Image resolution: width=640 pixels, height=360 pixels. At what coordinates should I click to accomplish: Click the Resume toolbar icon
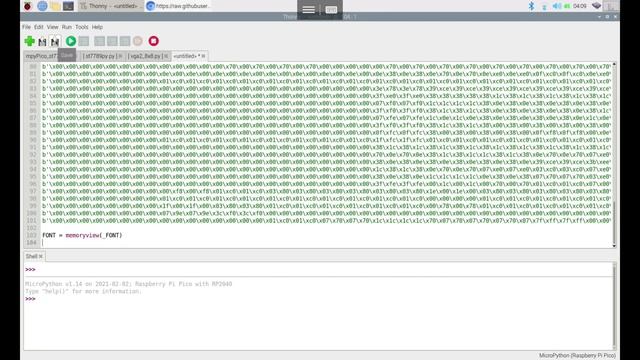[x=138, y=41]
